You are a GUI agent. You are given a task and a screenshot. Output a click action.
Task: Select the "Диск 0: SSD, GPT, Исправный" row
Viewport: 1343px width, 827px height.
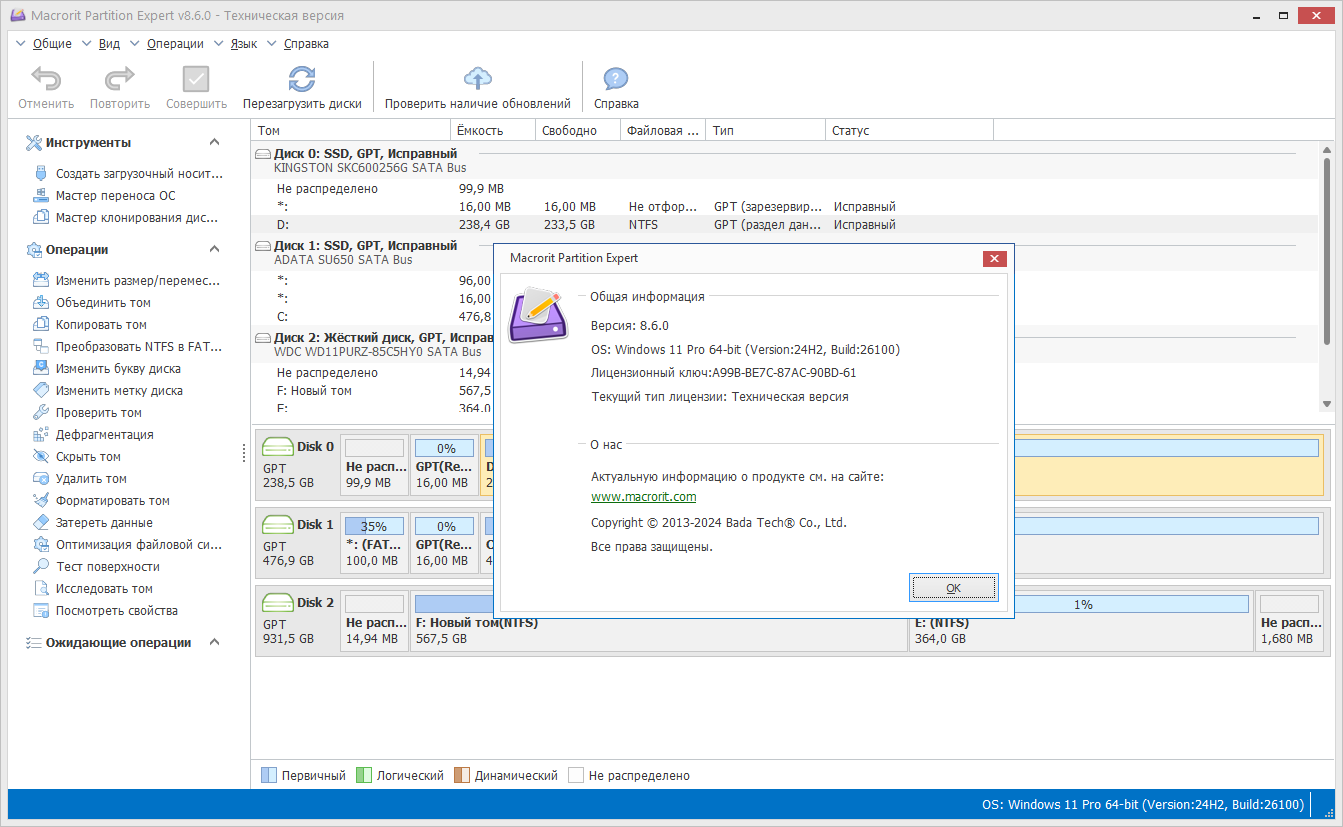pos(366,154)
